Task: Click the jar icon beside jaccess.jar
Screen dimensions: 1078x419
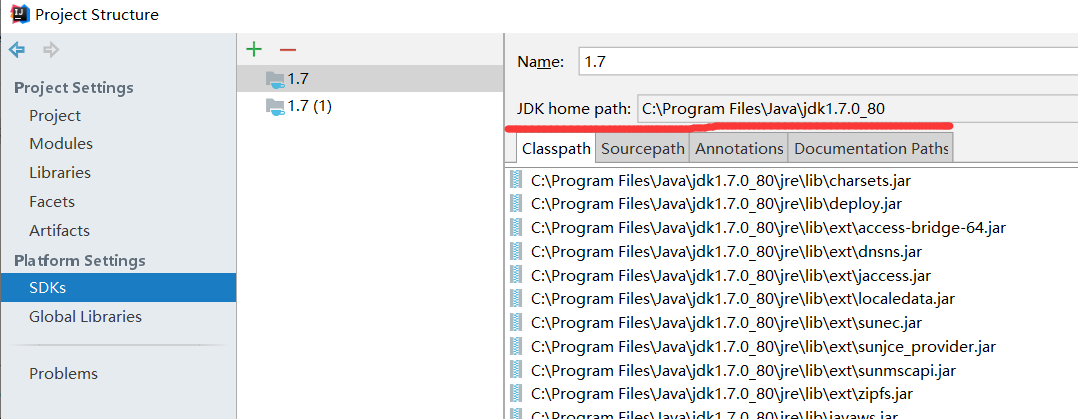Action: pos(516,275)
